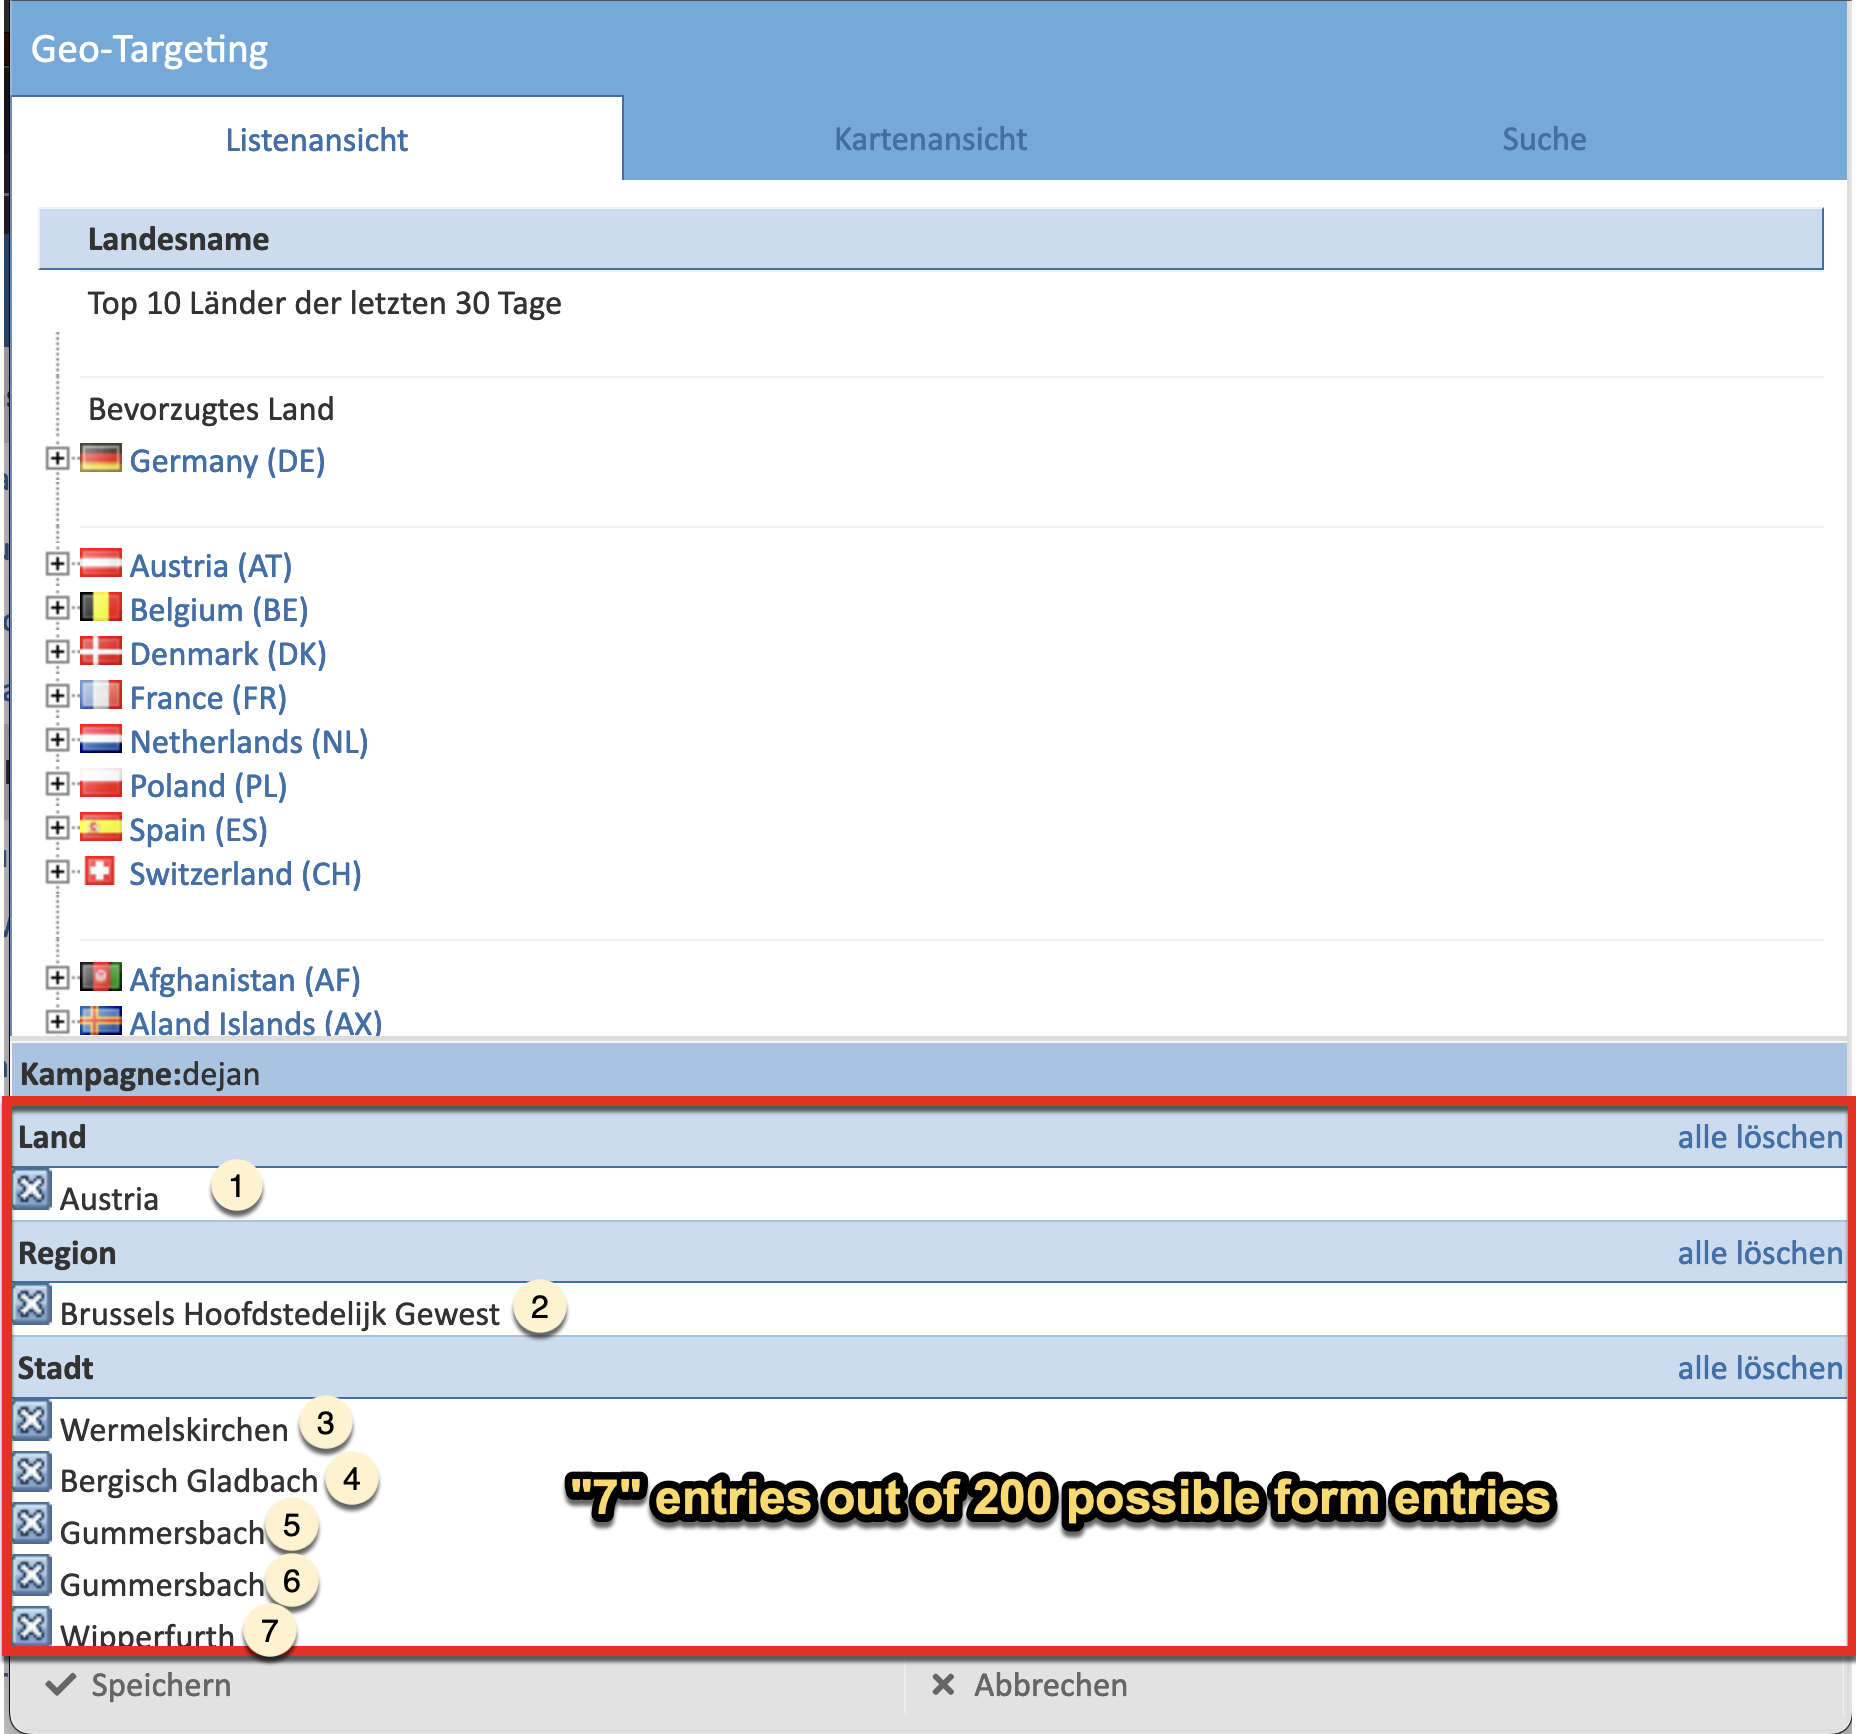This screenshot has width=1856, height=1734.
Task: Select the Poland (PL) country link
Action: click(x=208, y=786)
